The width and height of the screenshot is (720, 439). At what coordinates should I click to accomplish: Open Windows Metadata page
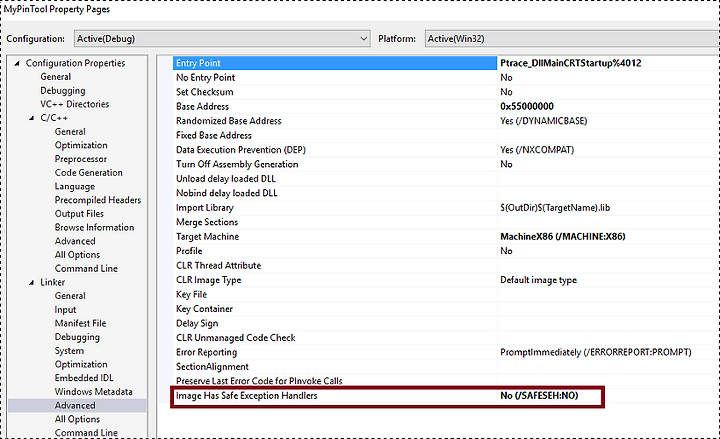coord(93,392)
